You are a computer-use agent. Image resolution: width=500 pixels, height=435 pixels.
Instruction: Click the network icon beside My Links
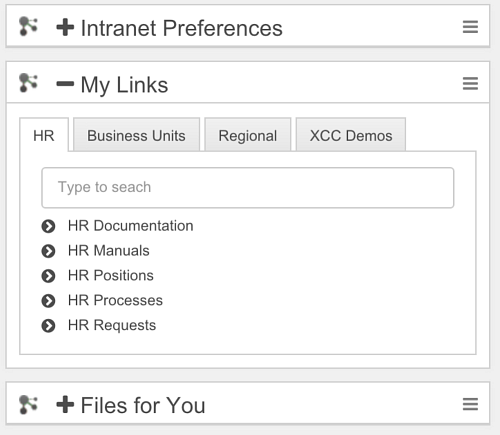click(x=28, y=83)
